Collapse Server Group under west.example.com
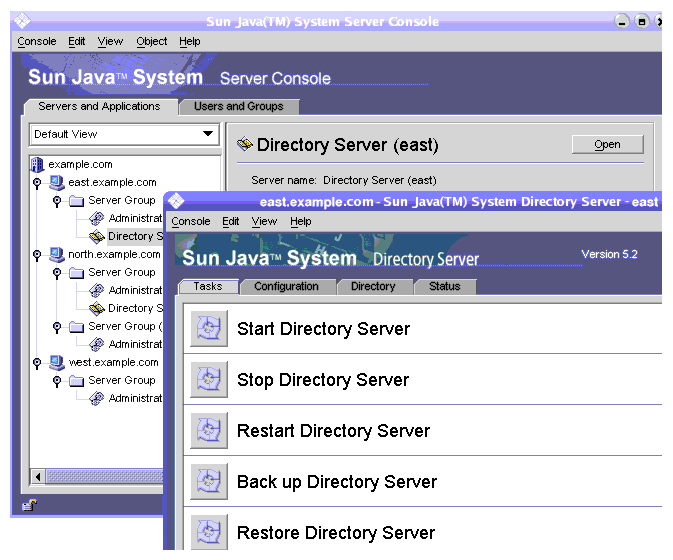 coord(57,381)
